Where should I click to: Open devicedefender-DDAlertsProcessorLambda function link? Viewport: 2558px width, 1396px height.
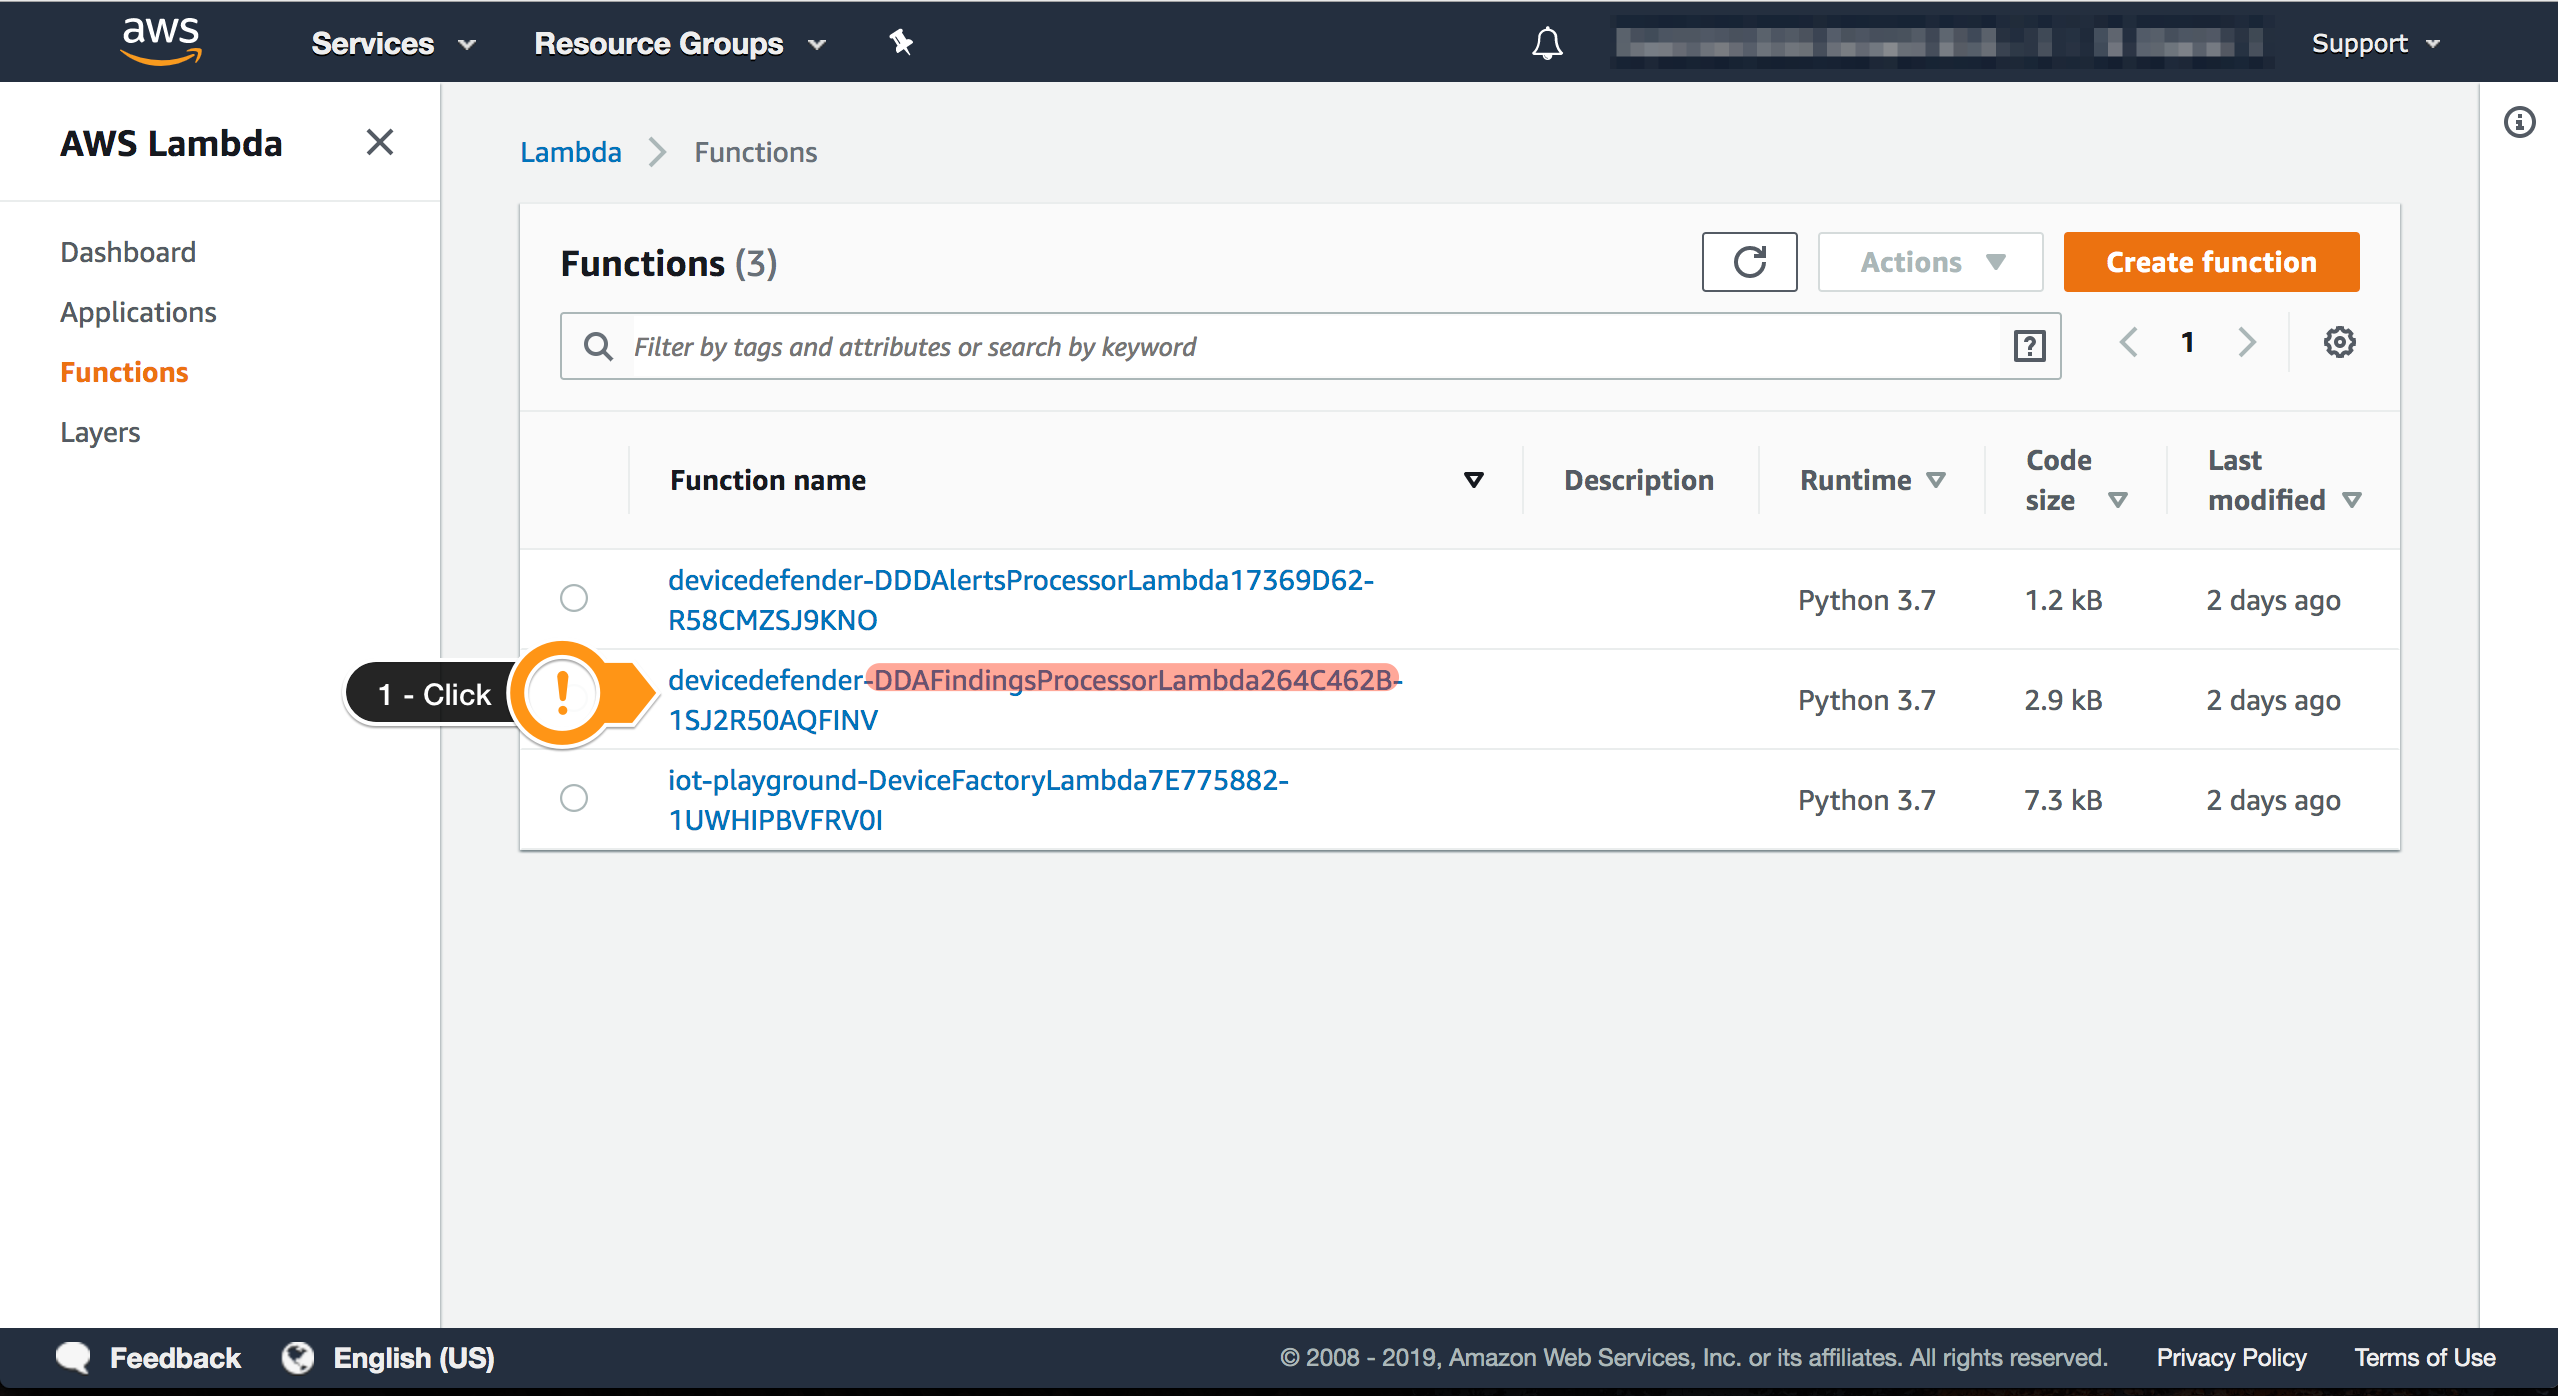click(x=1021, y=600)
